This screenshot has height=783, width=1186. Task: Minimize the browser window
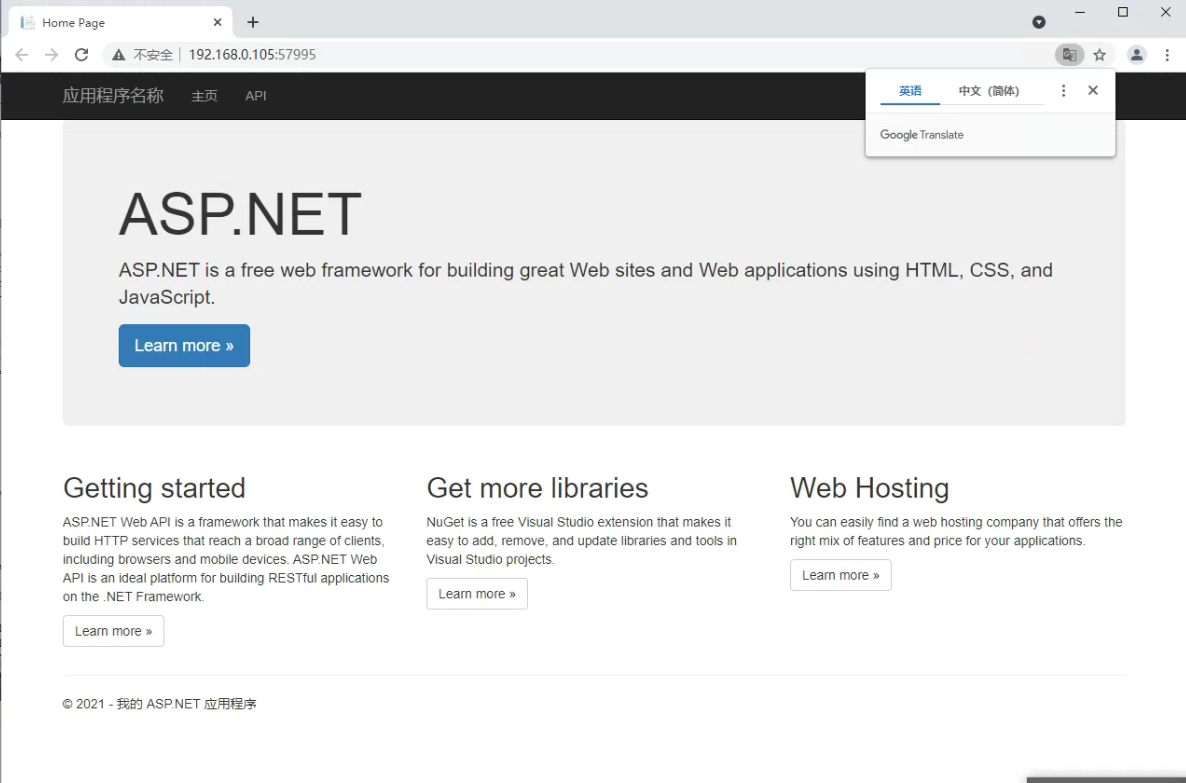click(x=1079, y=12)
